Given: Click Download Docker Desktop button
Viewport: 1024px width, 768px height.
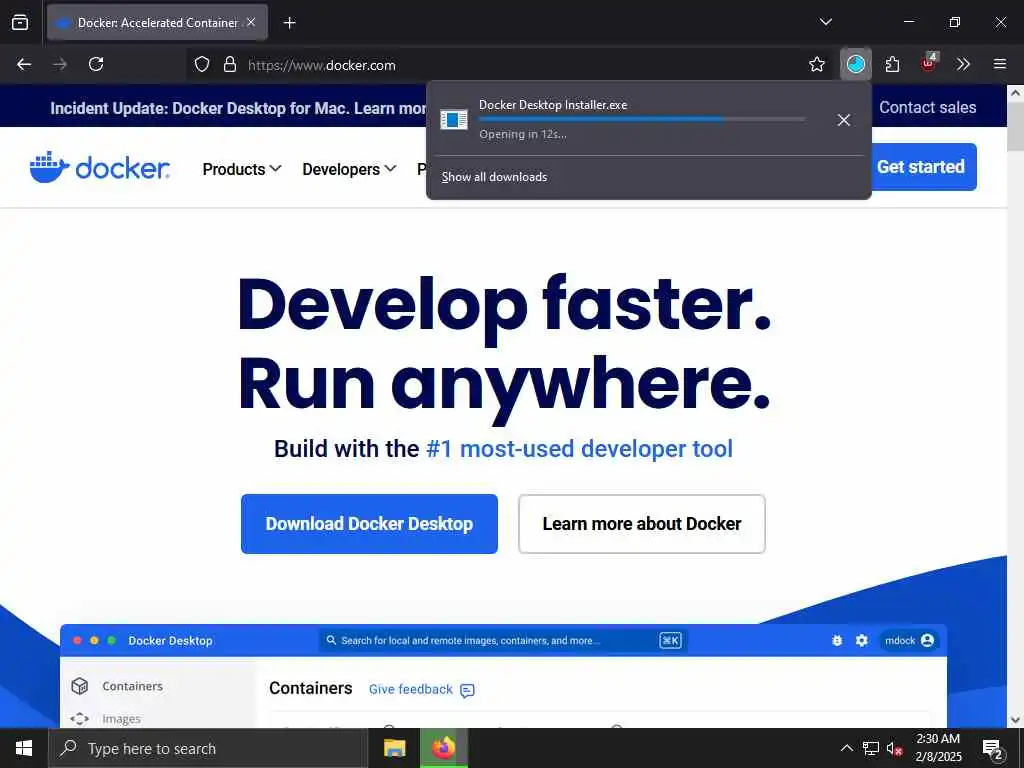Looking at the screenshot, I should (x=369, y=524).
